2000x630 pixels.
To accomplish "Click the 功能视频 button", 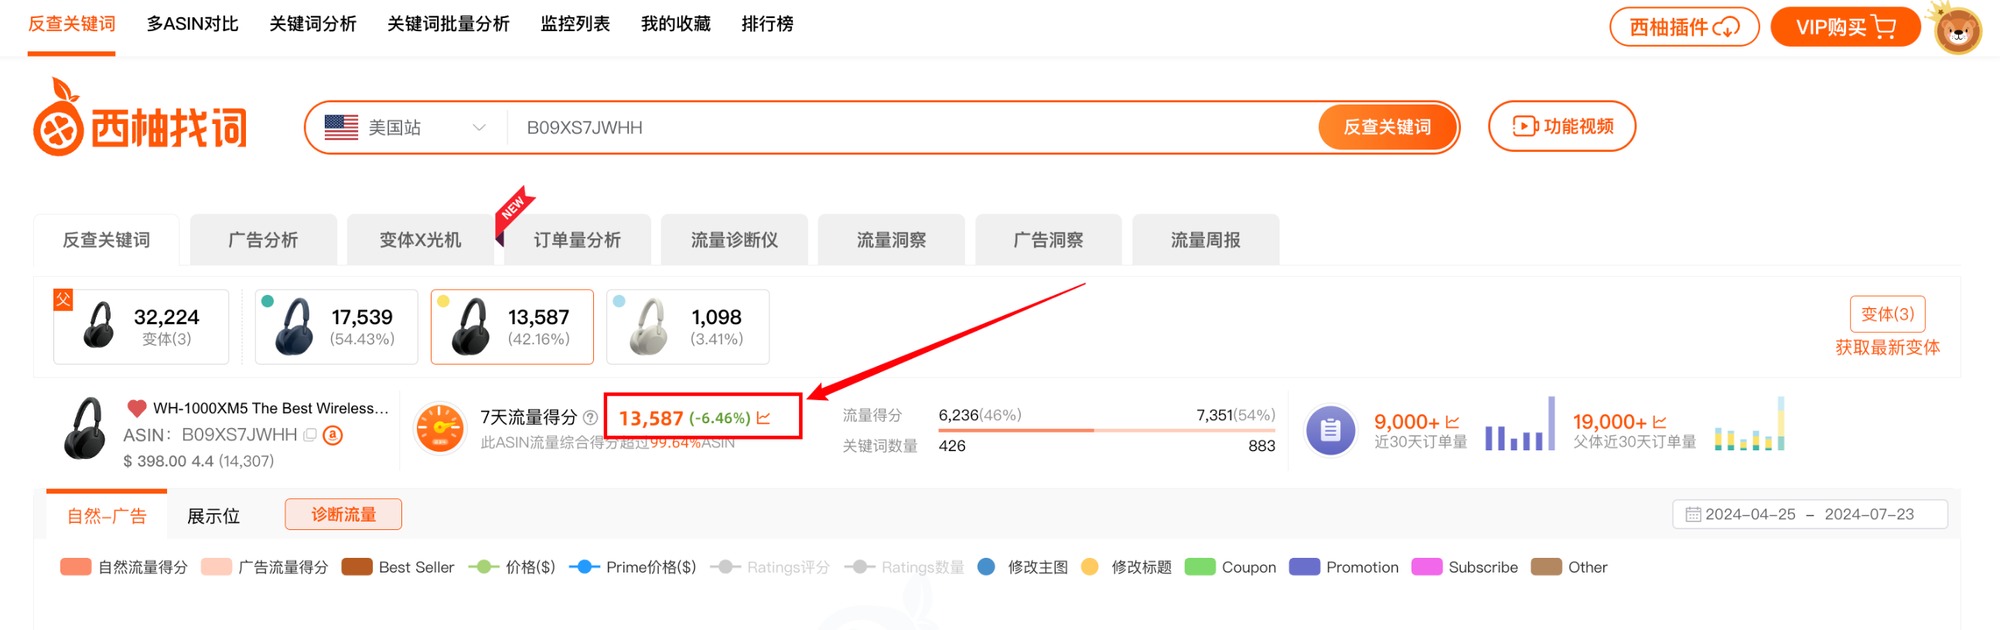I will [x=1562, y=126].
